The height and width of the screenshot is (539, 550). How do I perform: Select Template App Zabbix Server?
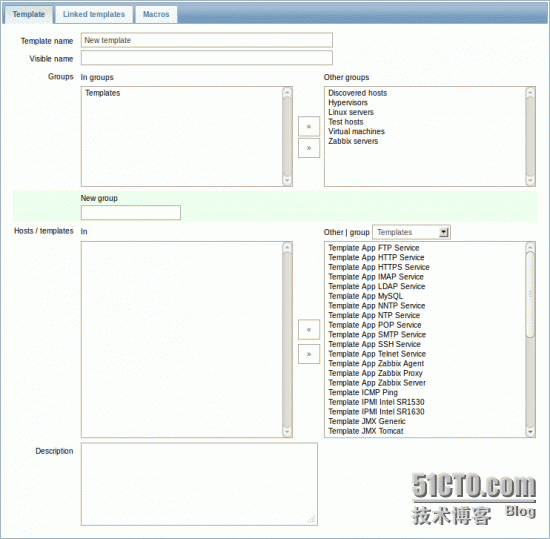click(377, 383)
